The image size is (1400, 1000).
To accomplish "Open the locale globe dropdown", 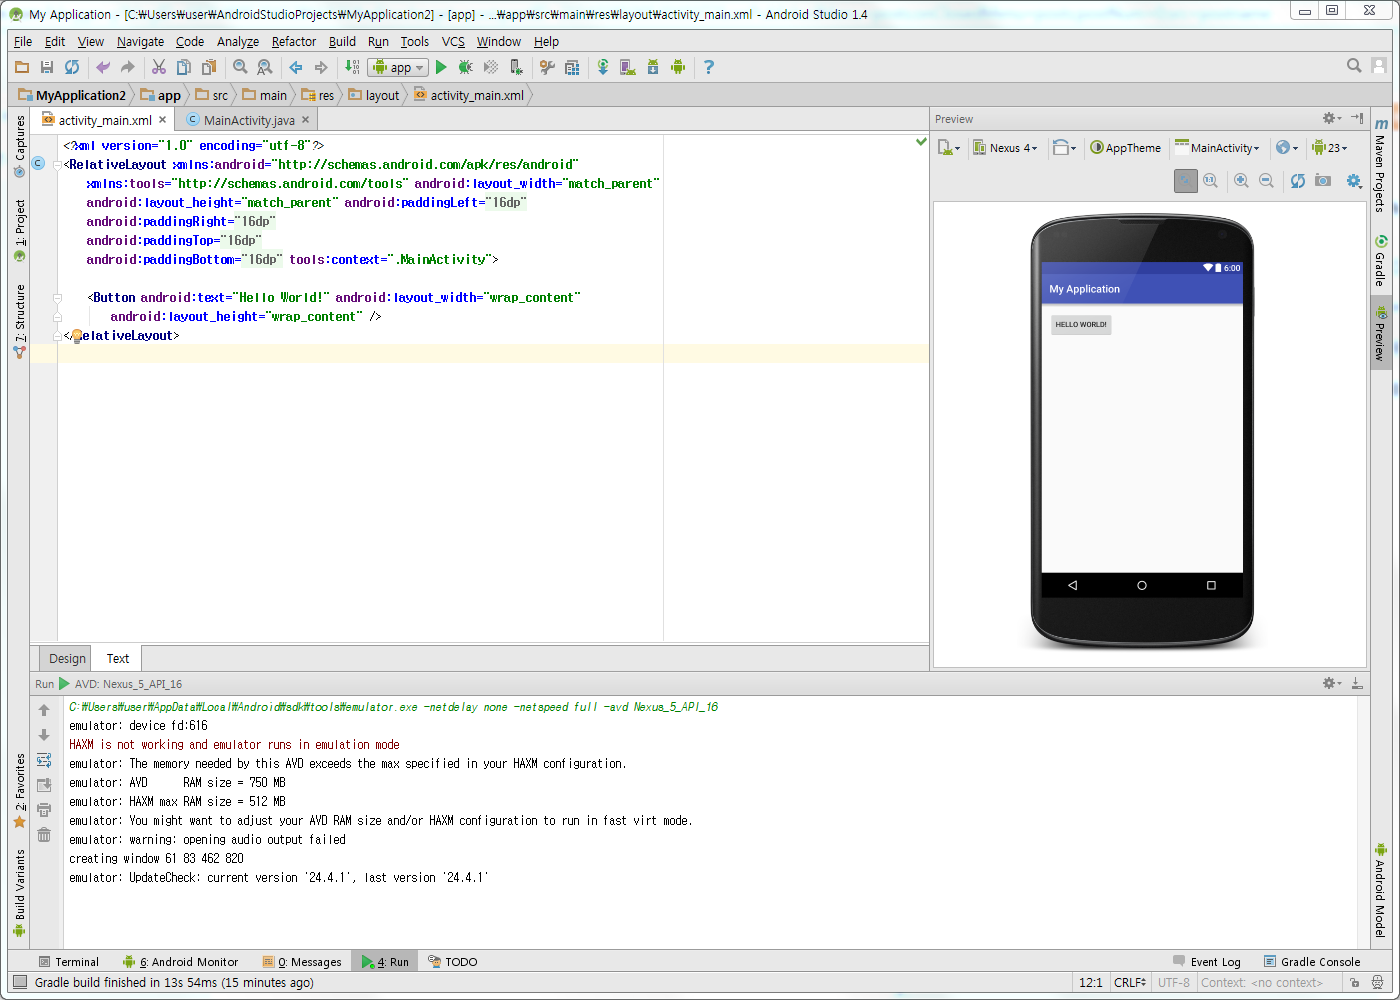I will pyautogui.click(x=1287, y=148).
